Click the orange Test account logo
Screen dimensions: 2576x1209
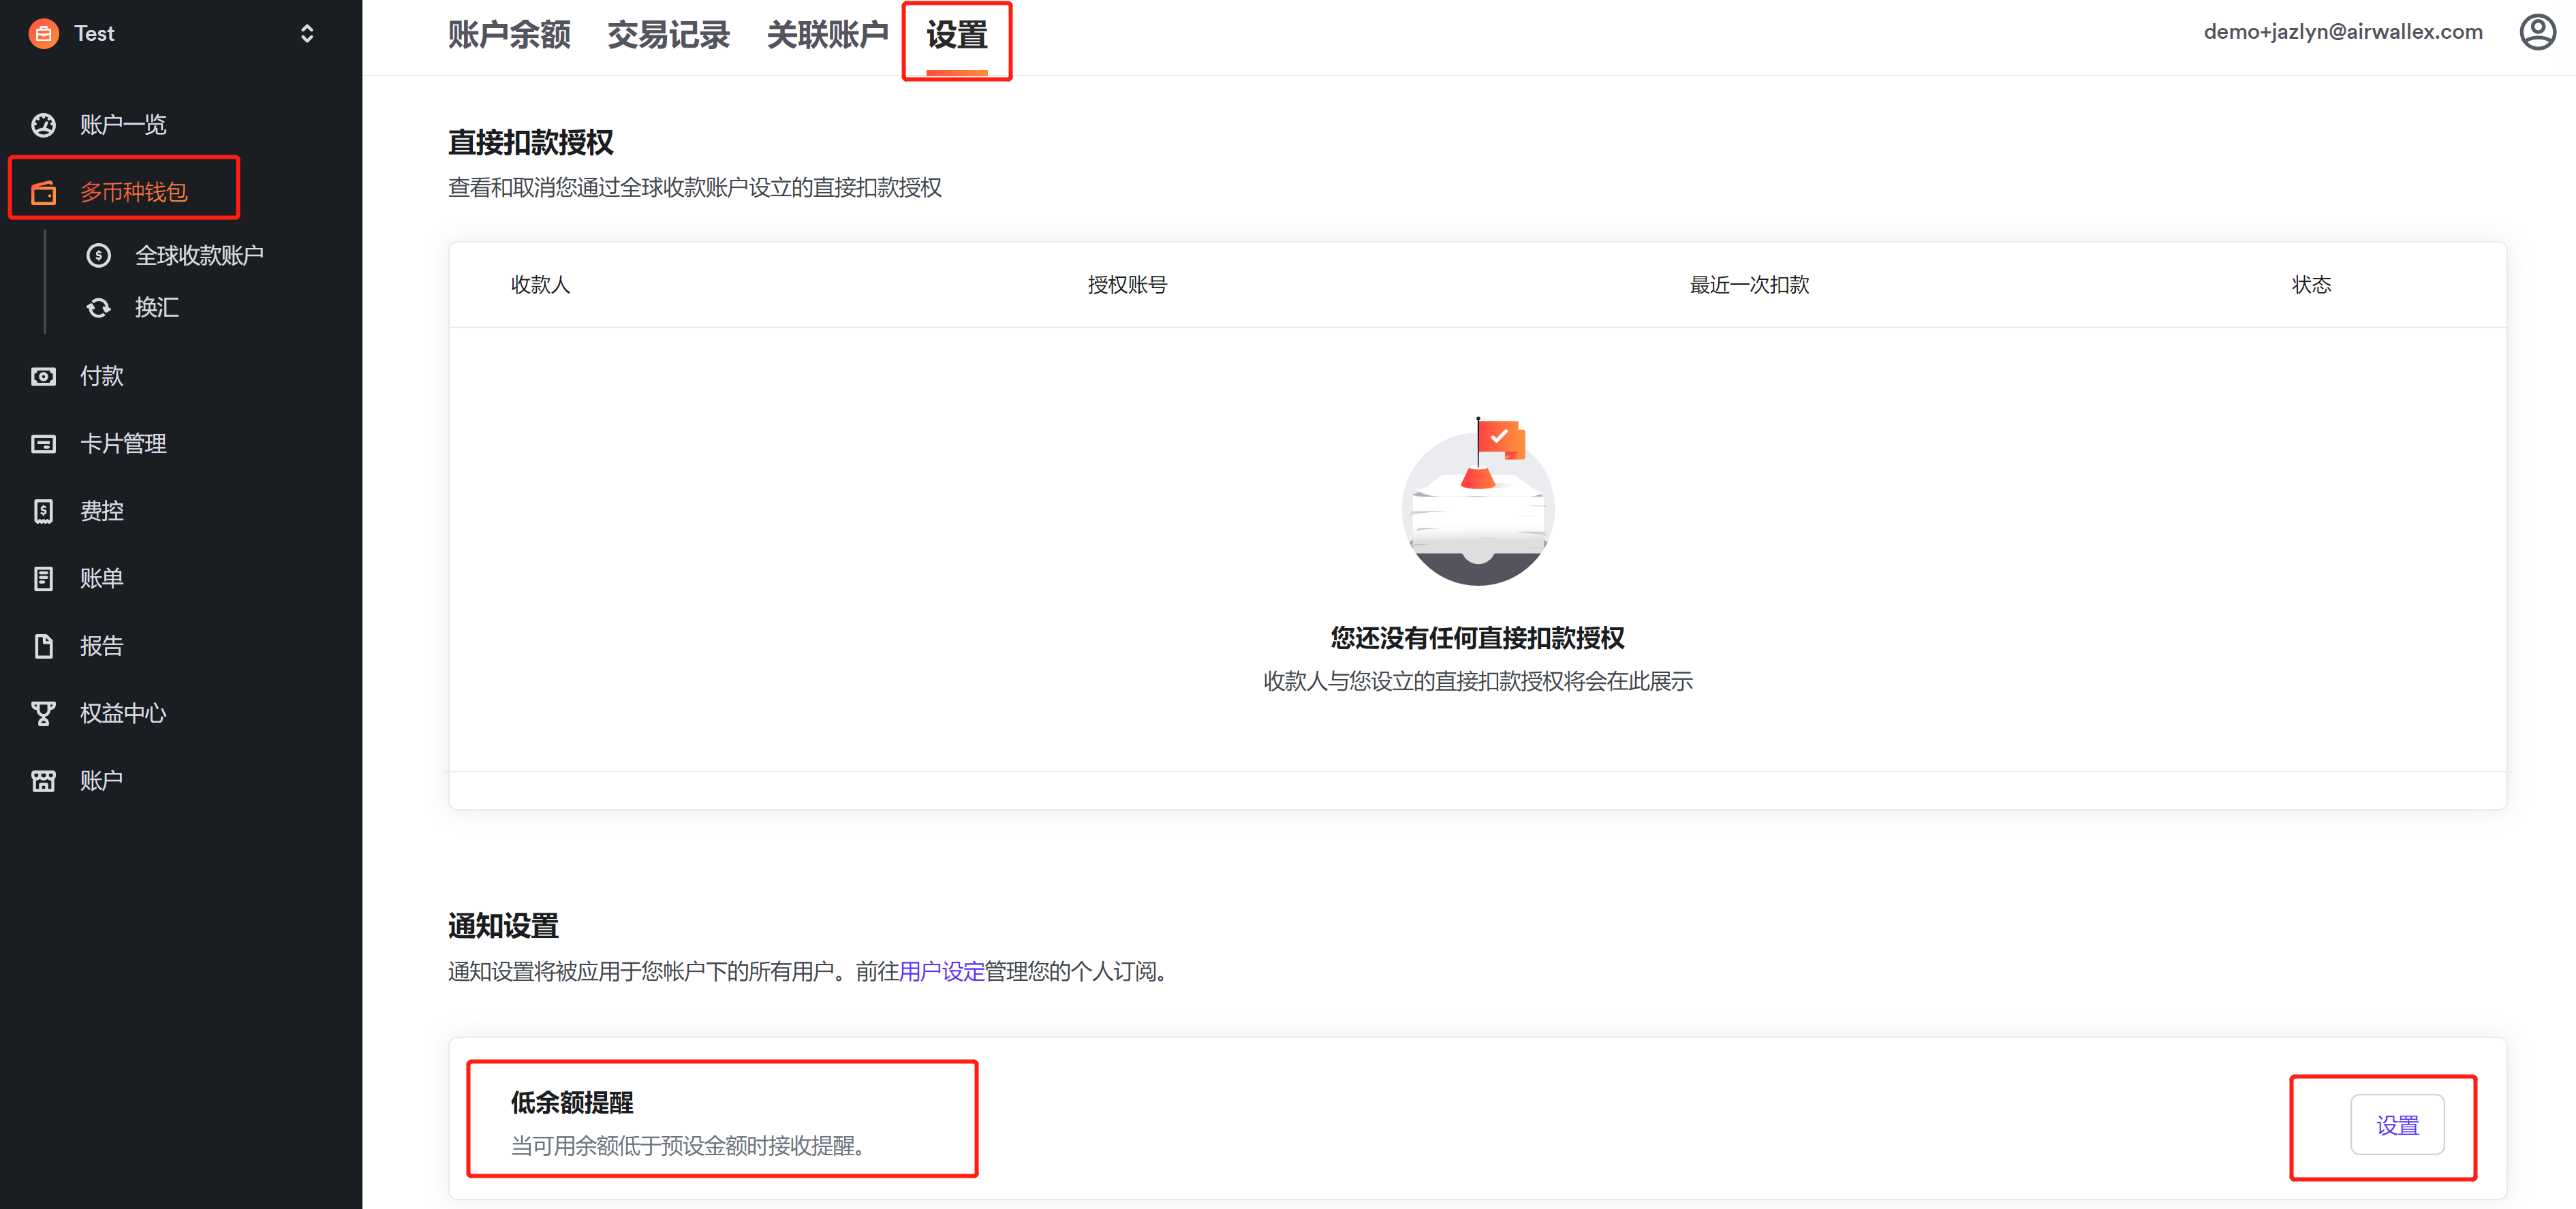43,34
